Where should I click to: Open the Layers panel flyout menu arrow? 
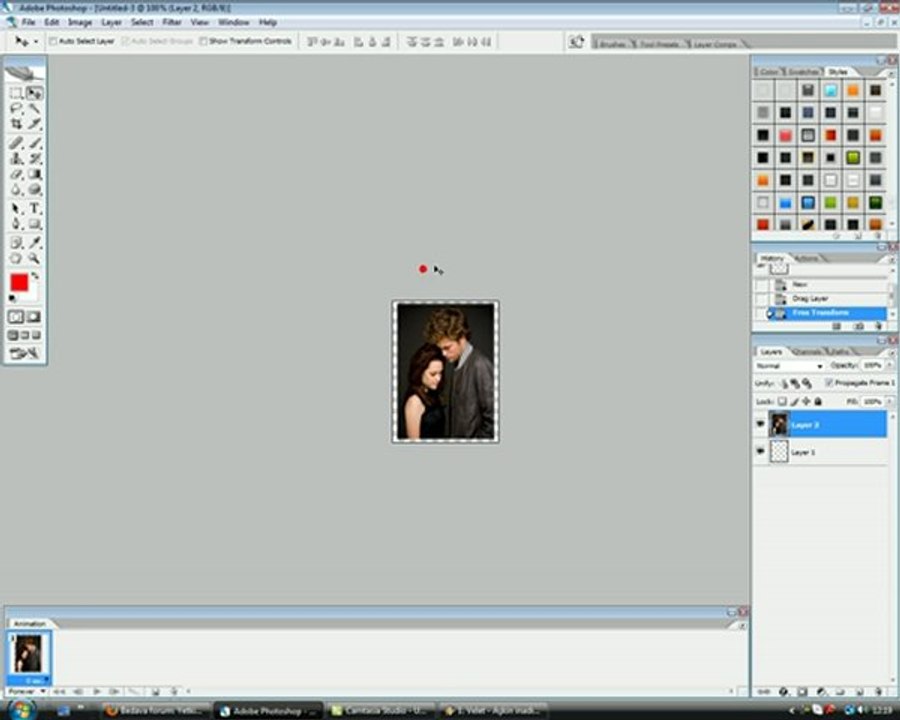click(891, 352)
